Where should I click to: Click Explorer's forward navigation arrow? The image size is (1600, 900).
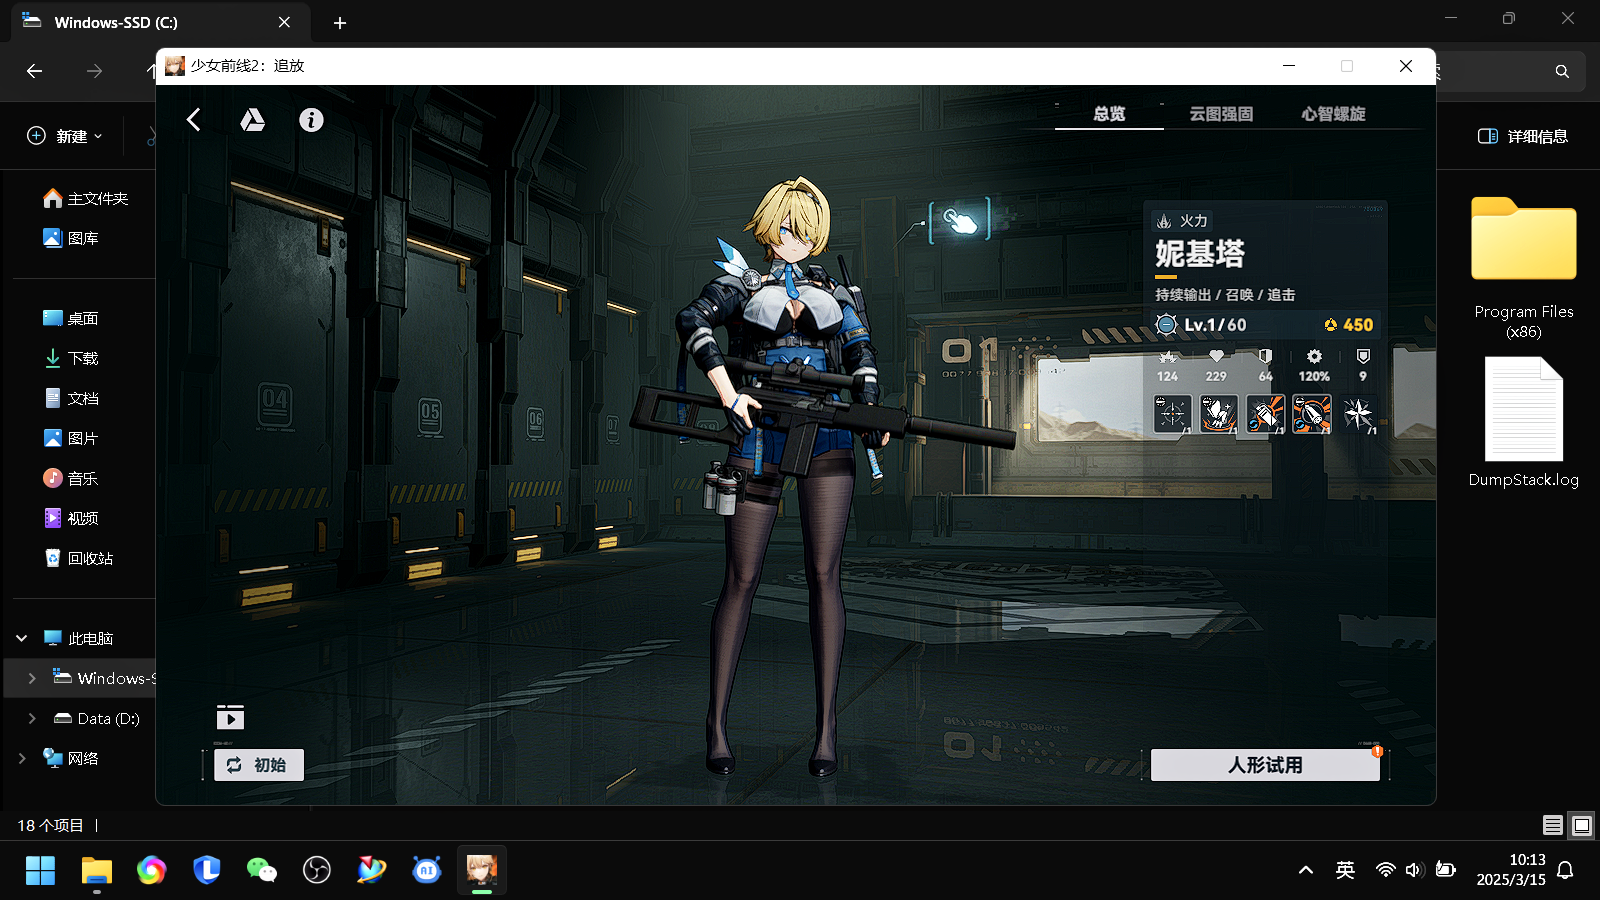94,71
